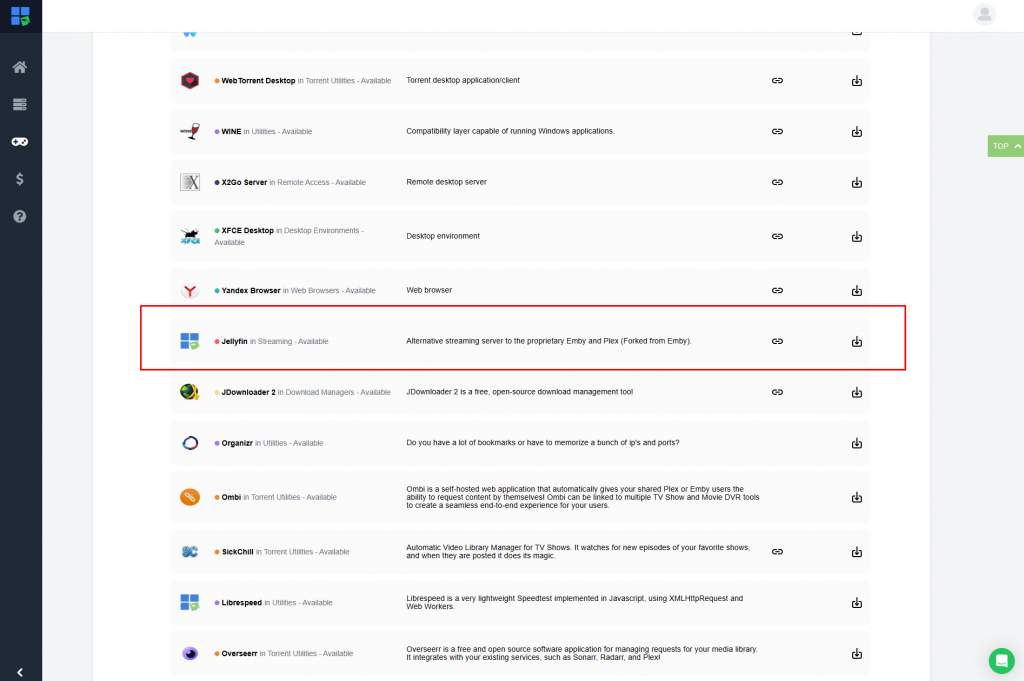Open the link icon for SickChill
The width and height of the screenshot is (1024, 681).
pyautogui.click(x=777, y=552)
